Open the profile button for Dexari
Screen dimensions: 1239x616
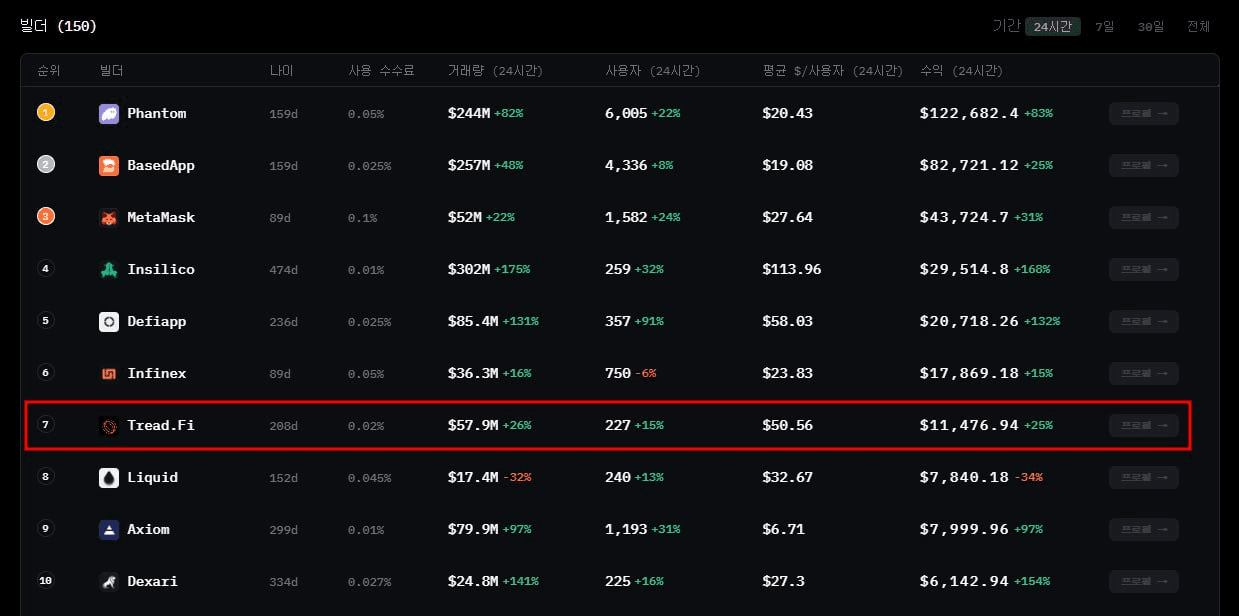pos(1143,582)
